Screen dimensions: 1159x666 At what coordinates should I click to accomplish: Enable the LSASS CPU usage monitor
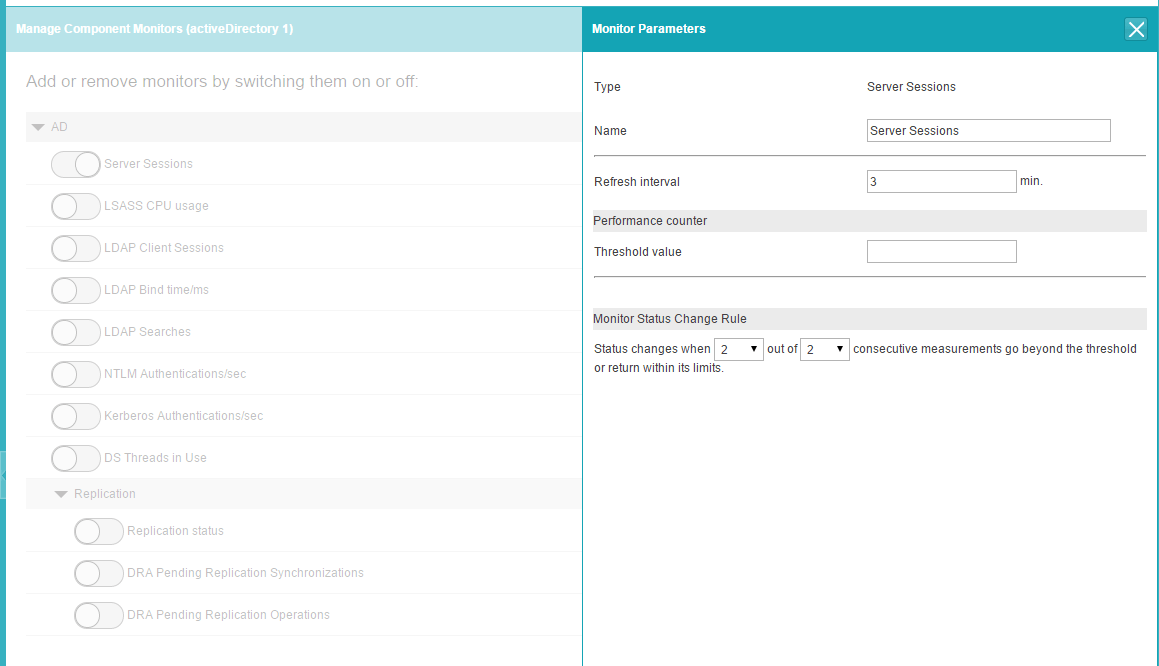coord(76,206)
